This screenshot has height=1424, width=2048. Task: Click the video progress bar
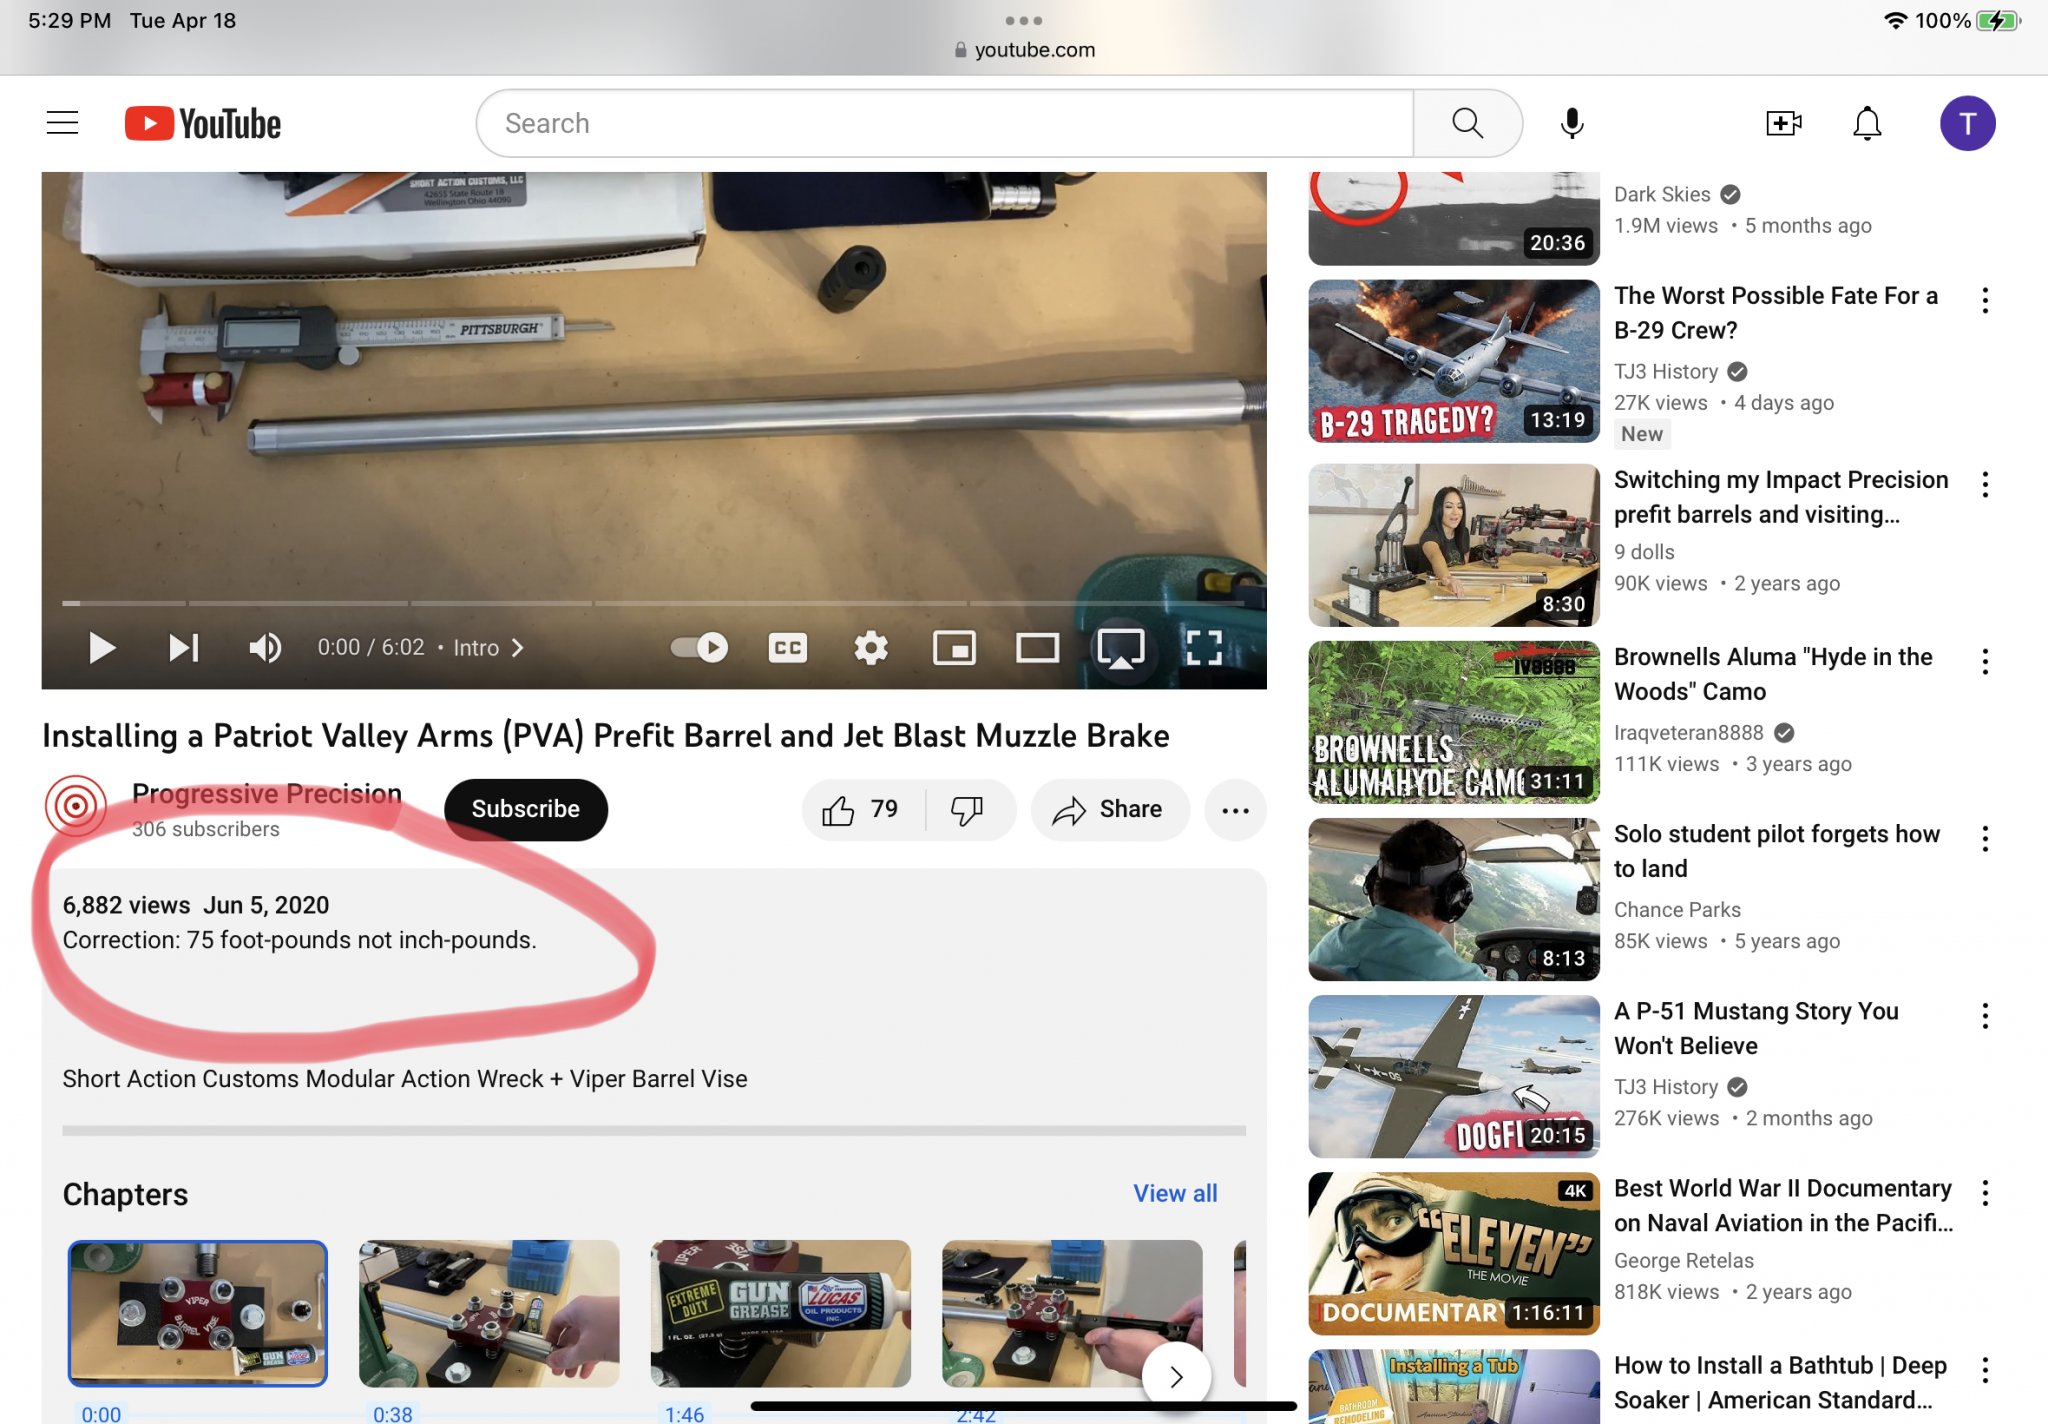point(654,603)
